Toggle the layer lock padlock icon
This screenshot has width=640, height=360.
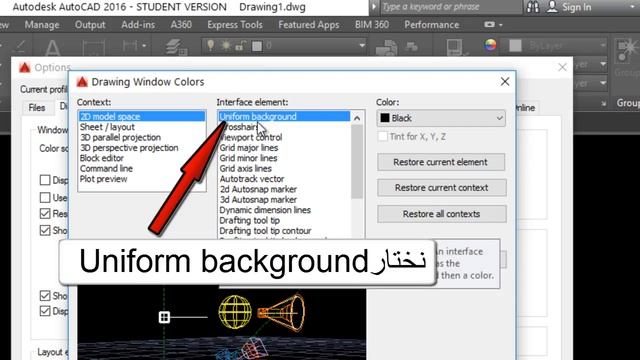click(x=241, y=46)
